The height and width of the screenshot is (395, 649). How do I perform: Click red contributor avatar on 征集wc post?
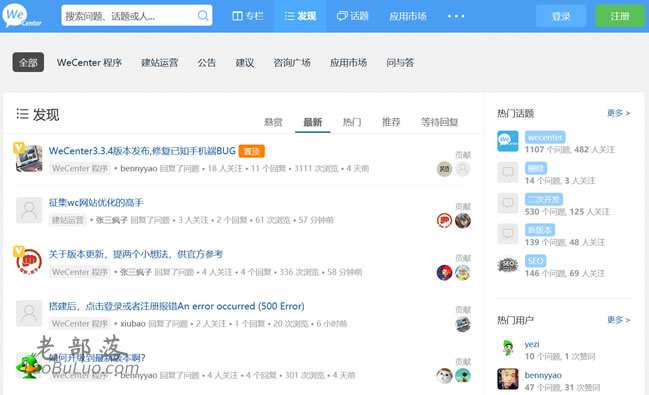click(444, 220)
